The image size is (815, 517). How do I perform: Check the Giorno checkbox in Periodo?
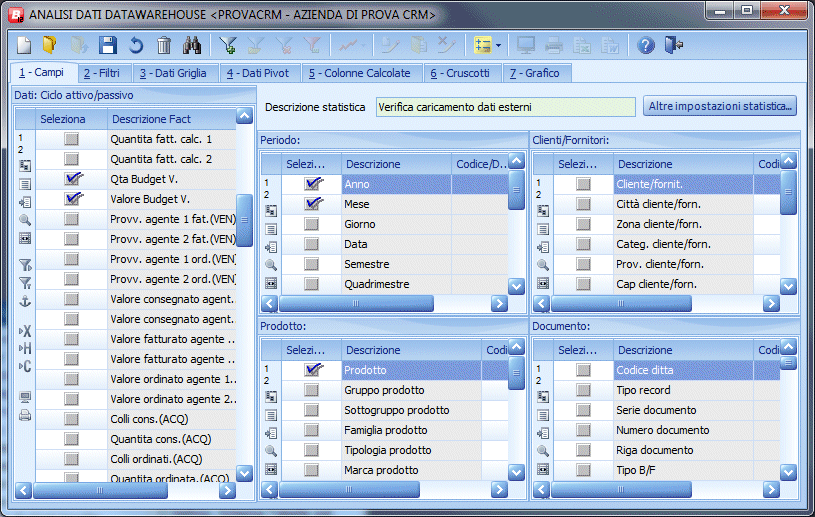(311, 224)
